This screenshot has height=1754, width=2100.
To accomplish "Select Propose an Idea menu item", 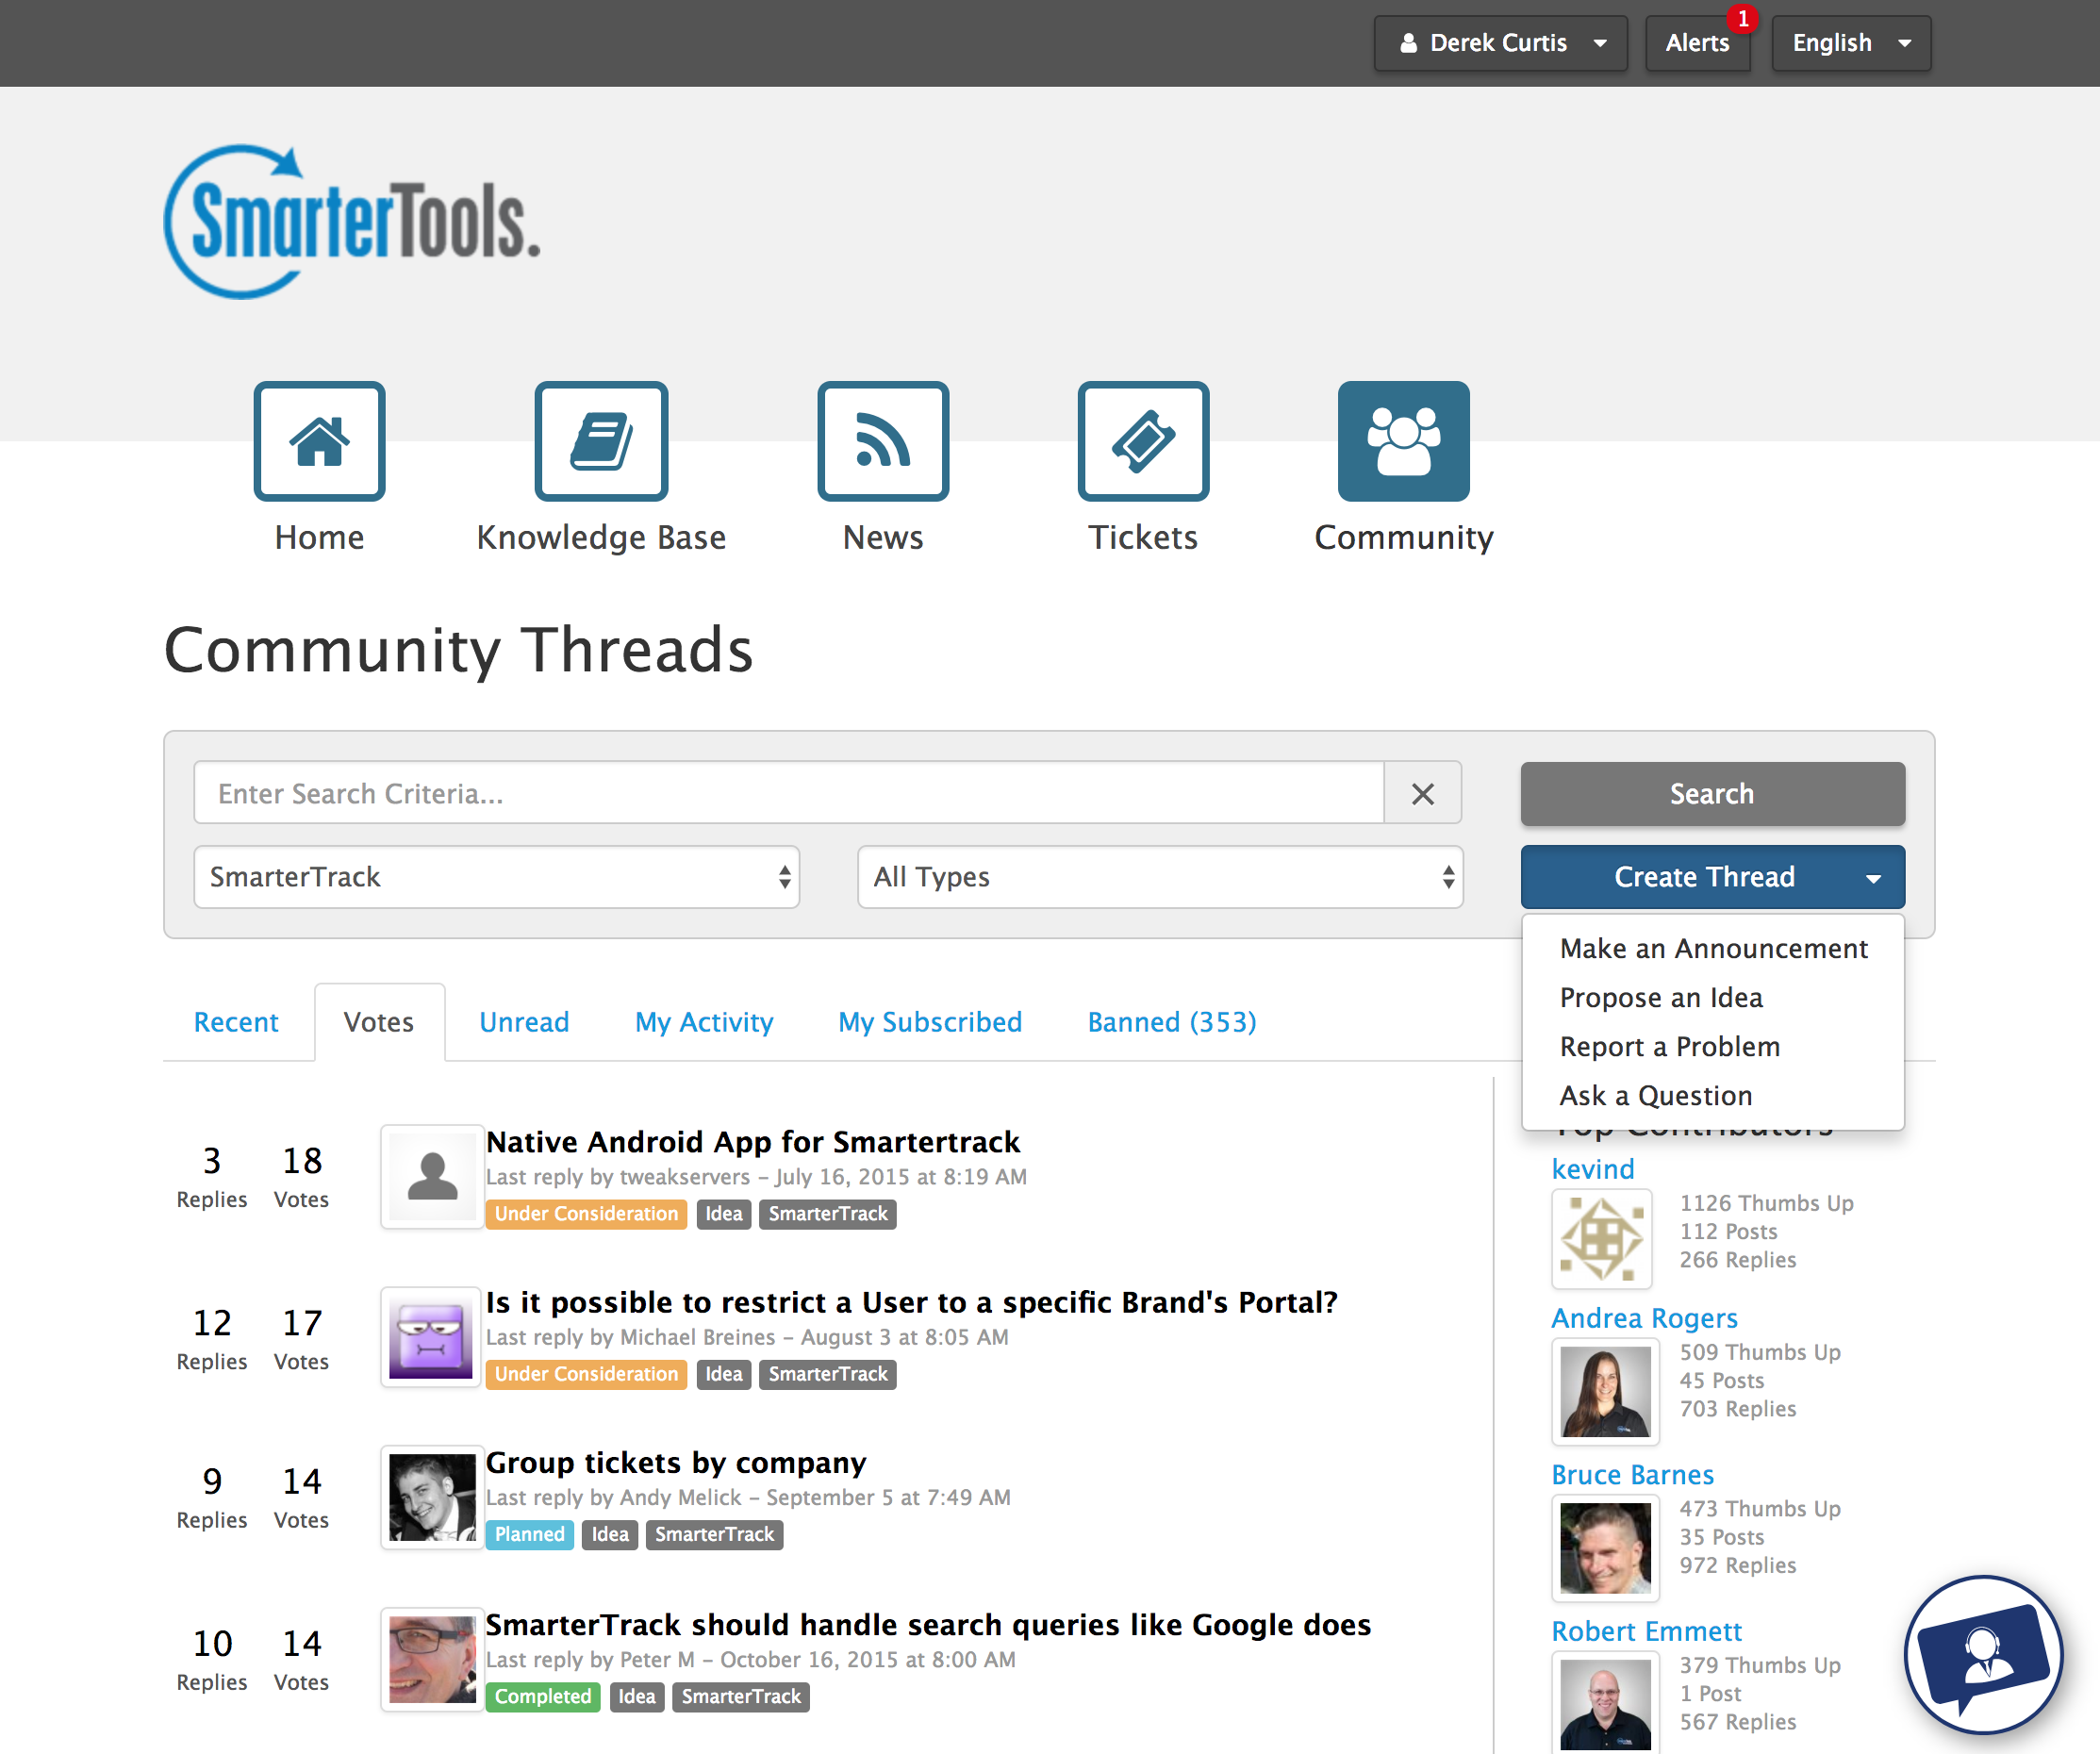I will [1713, 998].
